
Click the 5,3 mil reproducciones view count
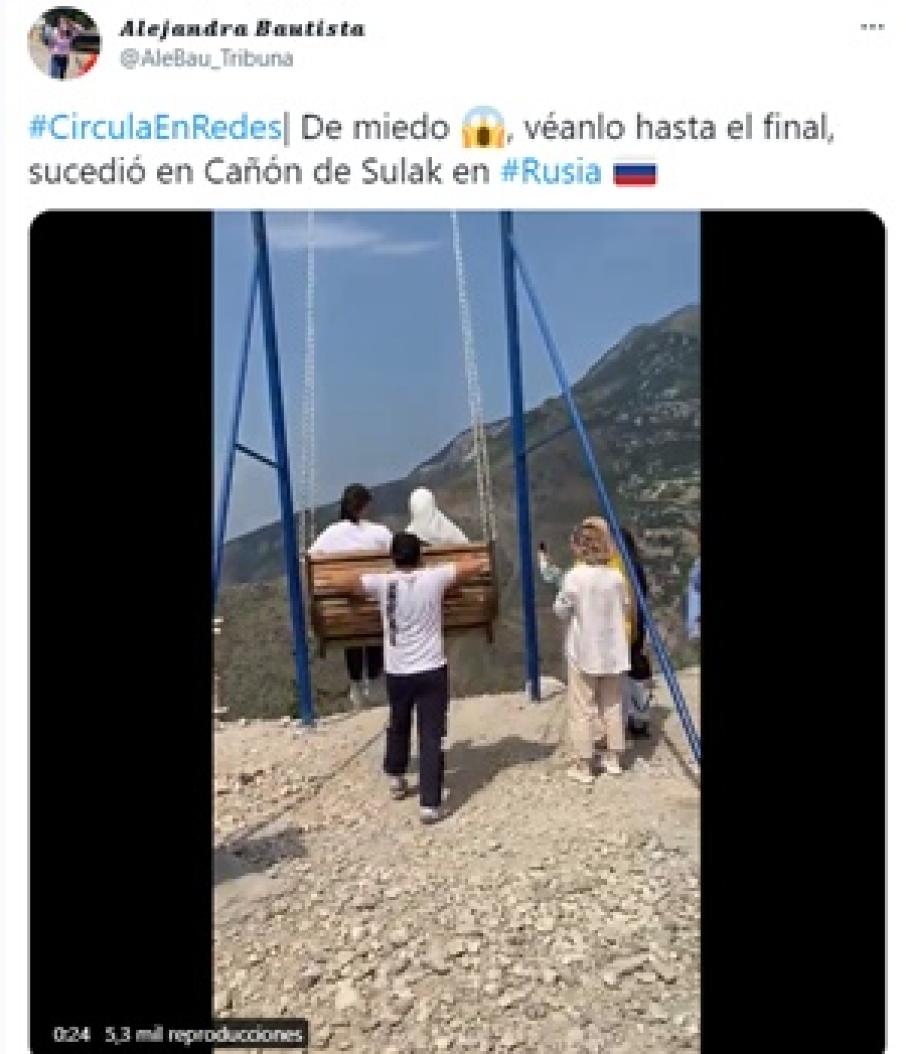[202, 1034]
